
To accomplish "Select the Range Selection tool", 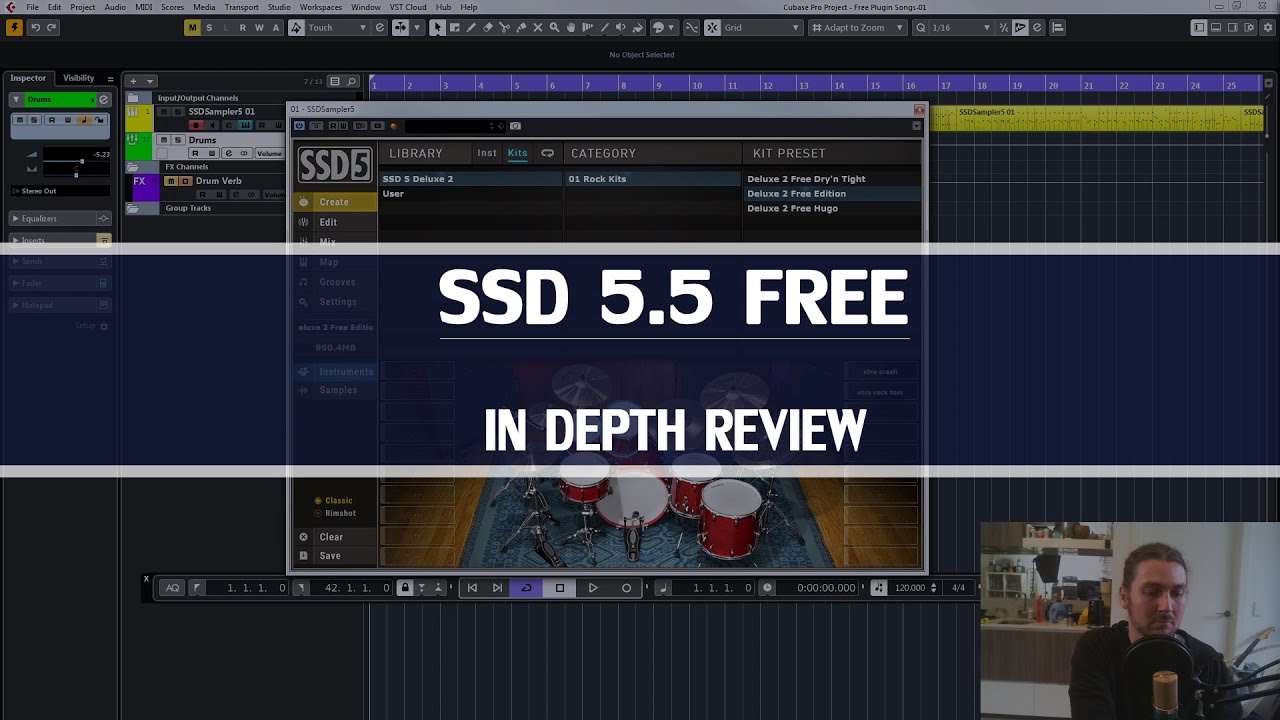I will 454,27.
